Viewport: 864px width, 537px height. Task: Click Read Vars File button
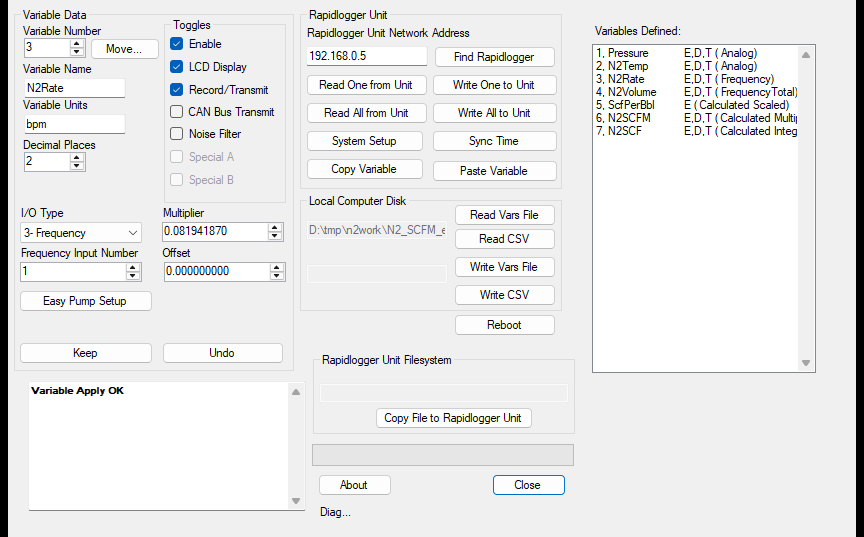[504, 215]
